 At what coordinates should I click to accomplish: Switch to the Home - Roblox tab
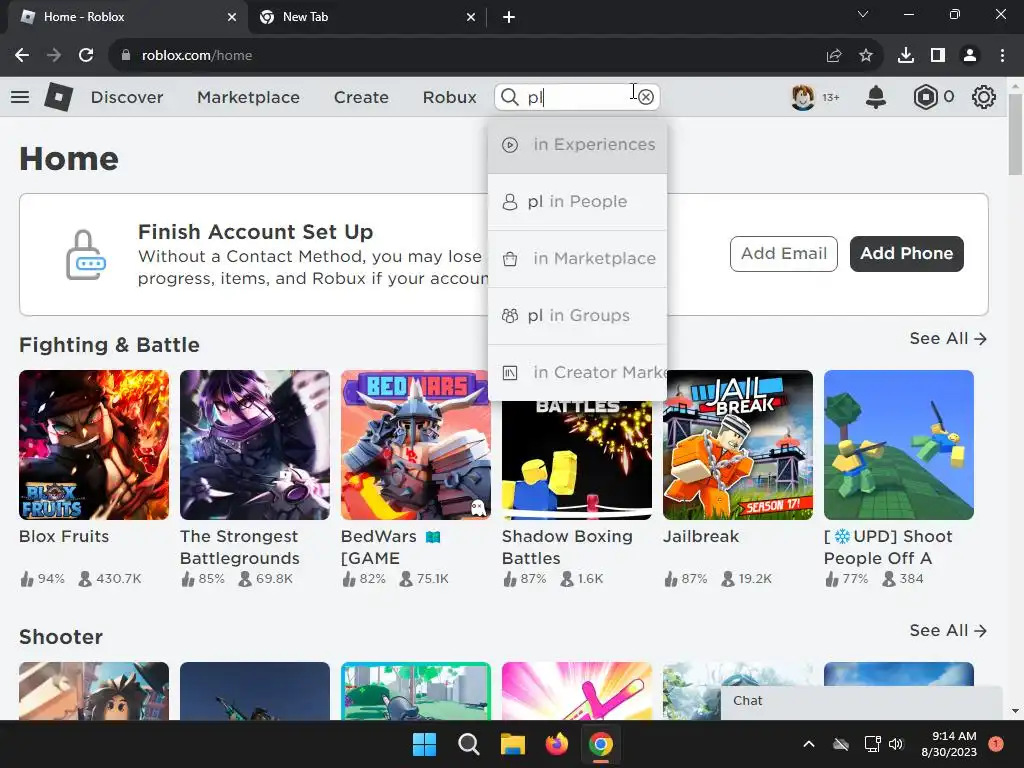point(127,17)
